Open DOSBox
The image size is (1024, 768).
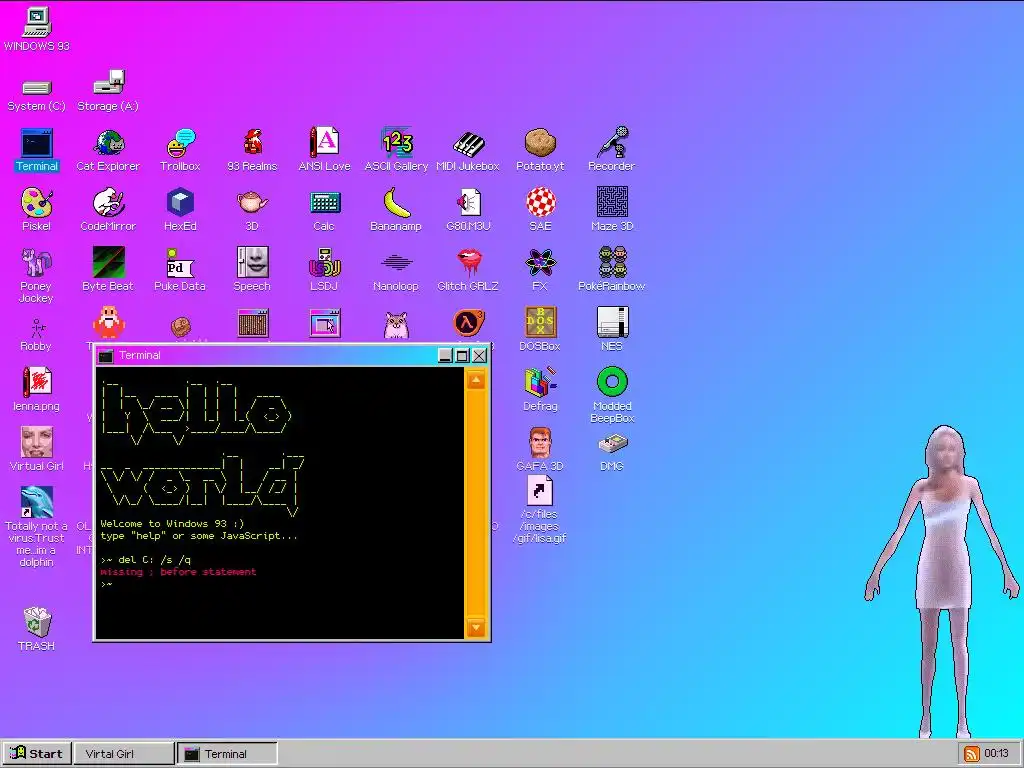pyautogui.click(x=540, y=329)
